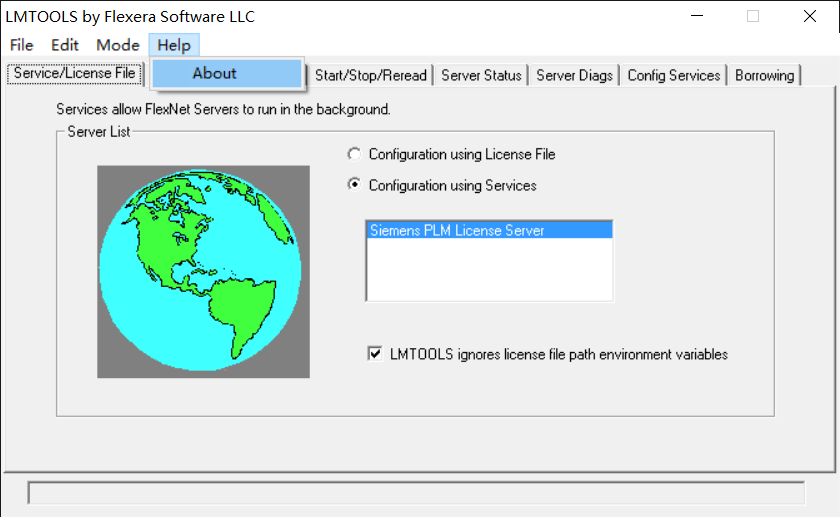Open the Server Status tab
Screen dimensions: 840x517
(481, 75)
